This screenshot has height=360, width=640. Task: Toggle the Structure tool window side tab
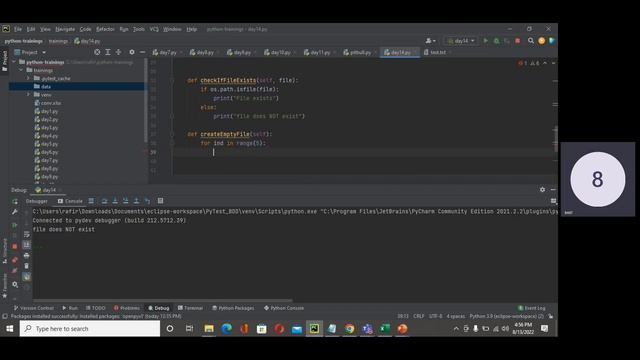pos(4,250)
